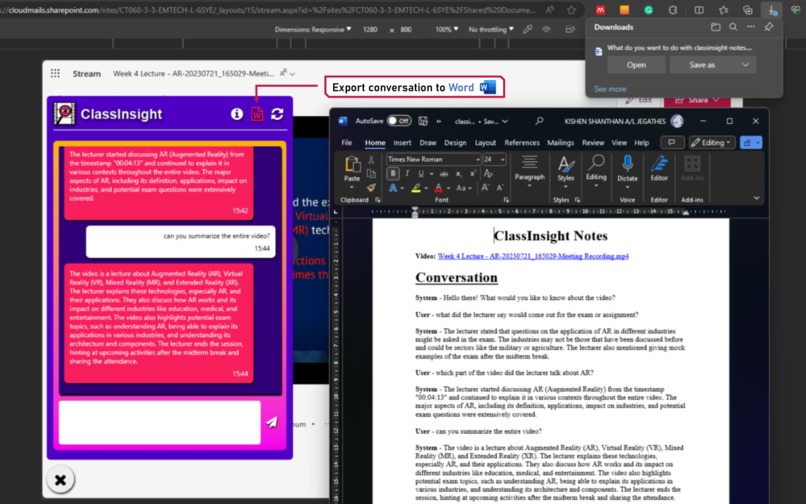This screenshot has width=806, height=504.
Task: Toggle Subscript formatting in Word
Action: tap(459, 174)
